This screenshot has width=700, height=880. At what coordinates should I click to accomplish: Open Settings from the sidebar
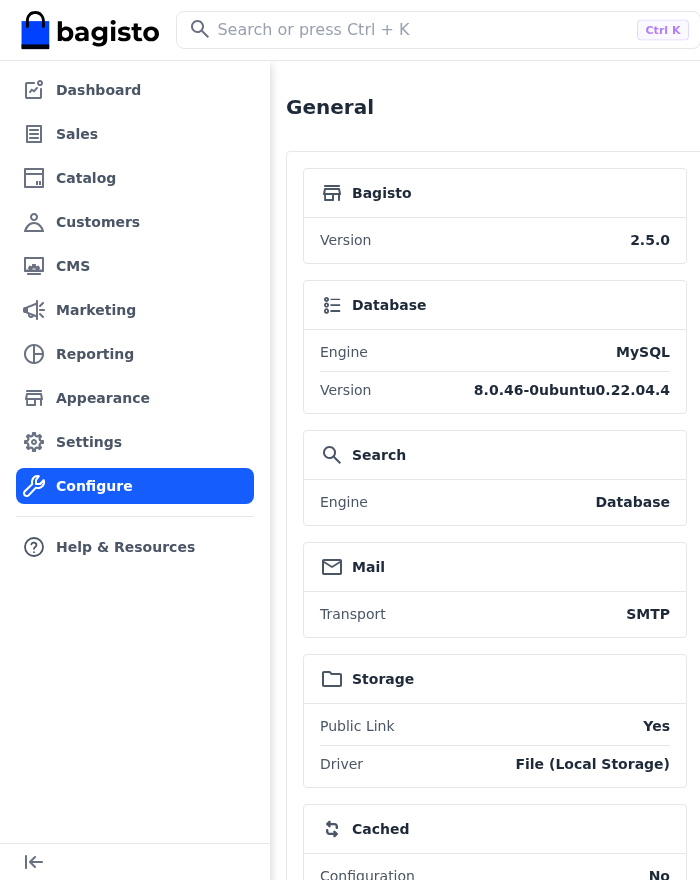click(x=135, y=442)
